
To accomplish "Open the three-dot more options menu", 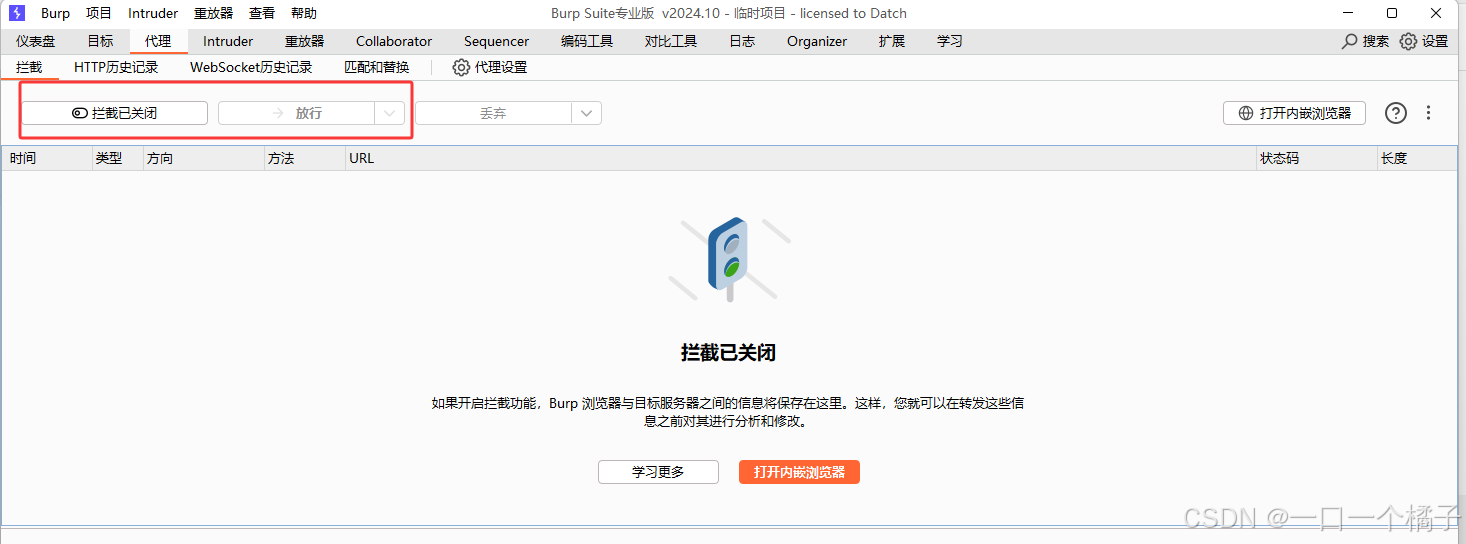I will [1428, 113].
